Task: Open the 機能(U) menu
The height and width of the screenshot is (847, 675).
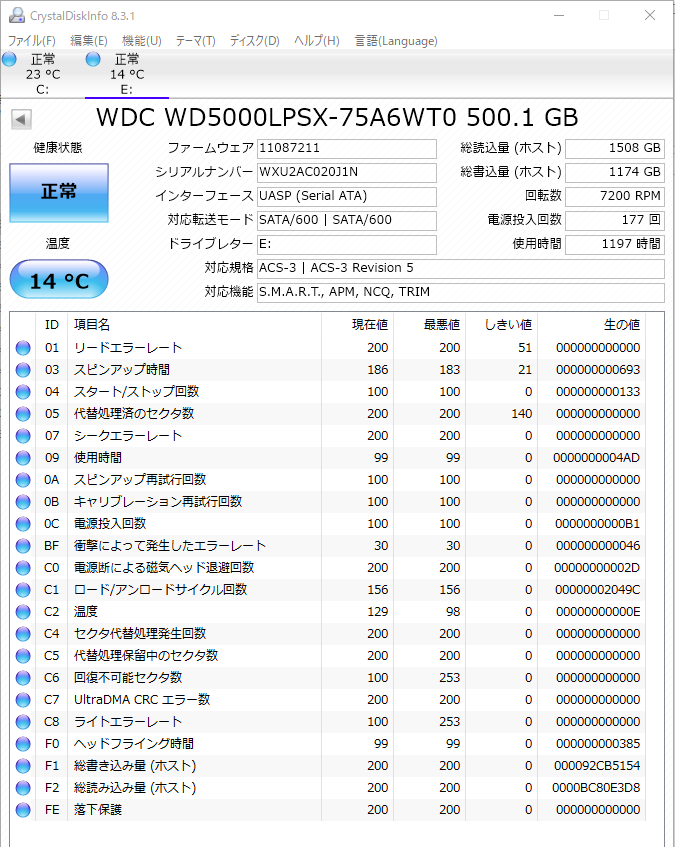Action: click(x=141, y=41)
